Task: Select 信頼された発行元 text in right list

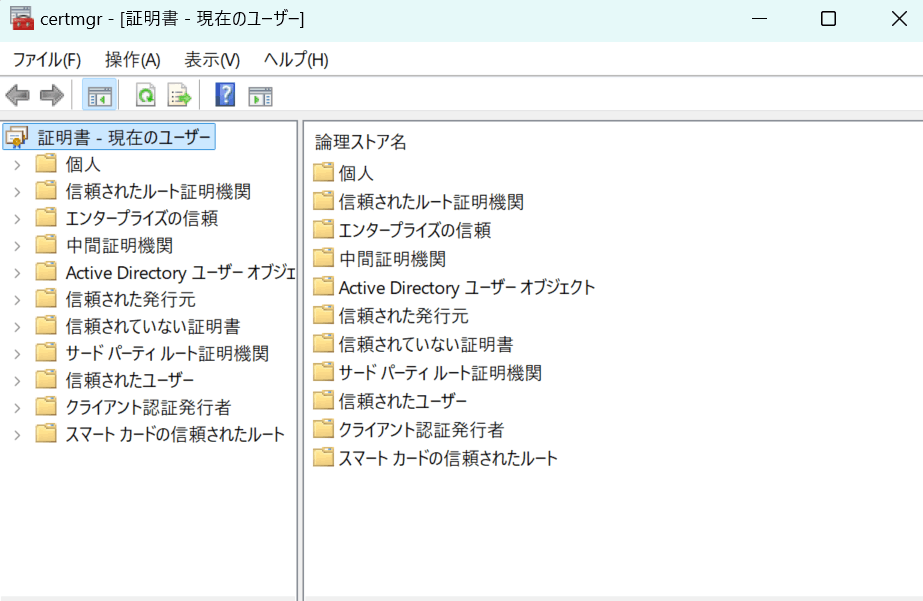Action: pos(403,316)
